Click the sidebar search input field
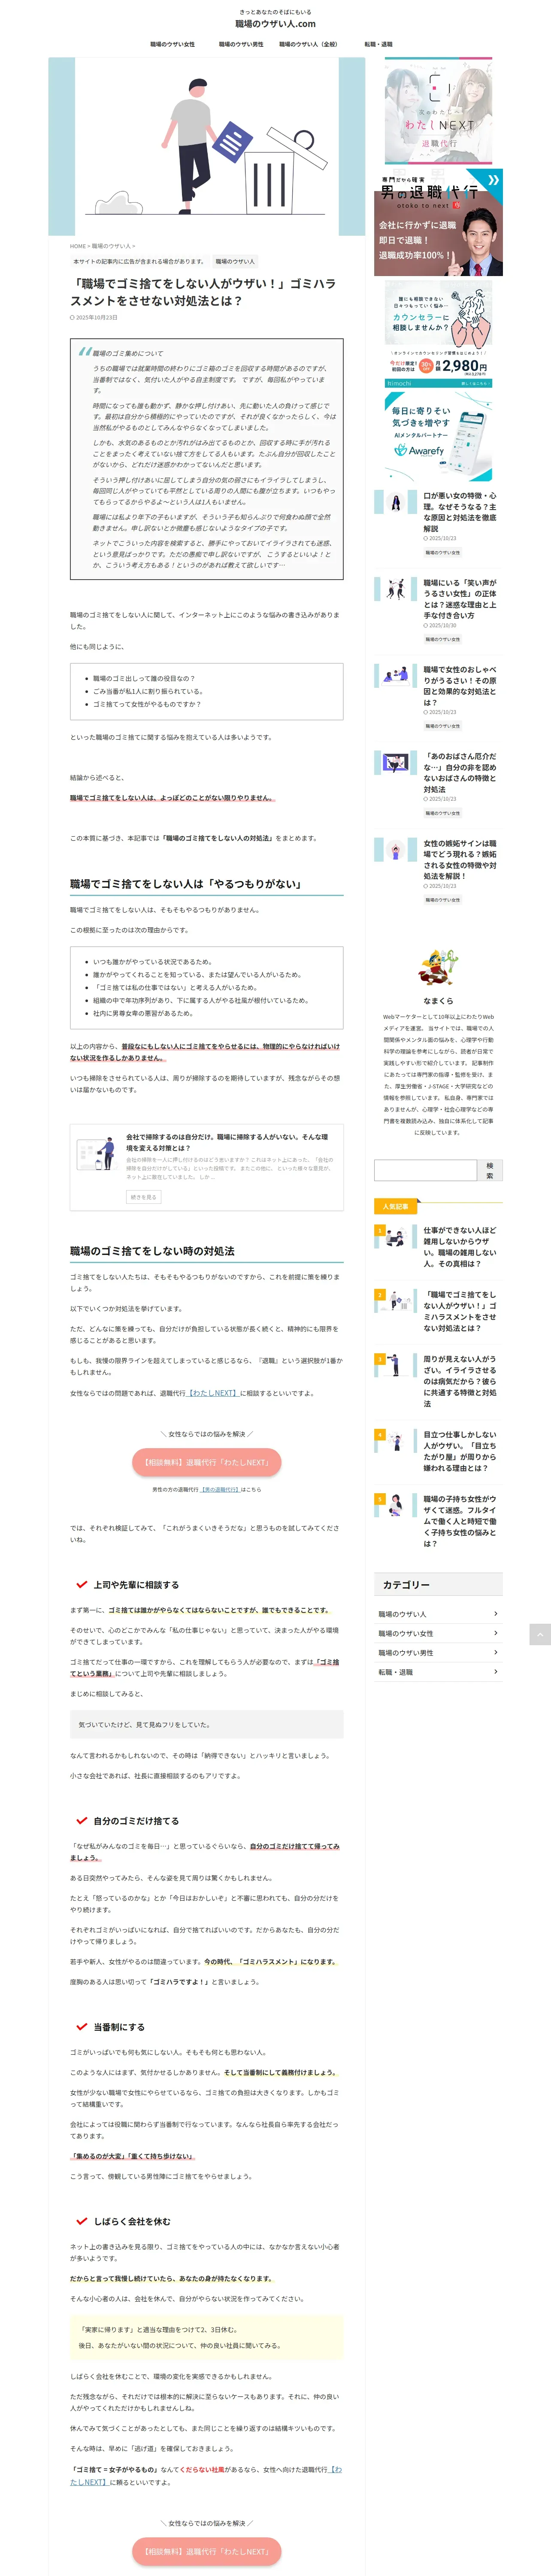Viewport: 551px width, 2576px height. click(426, 1170)
